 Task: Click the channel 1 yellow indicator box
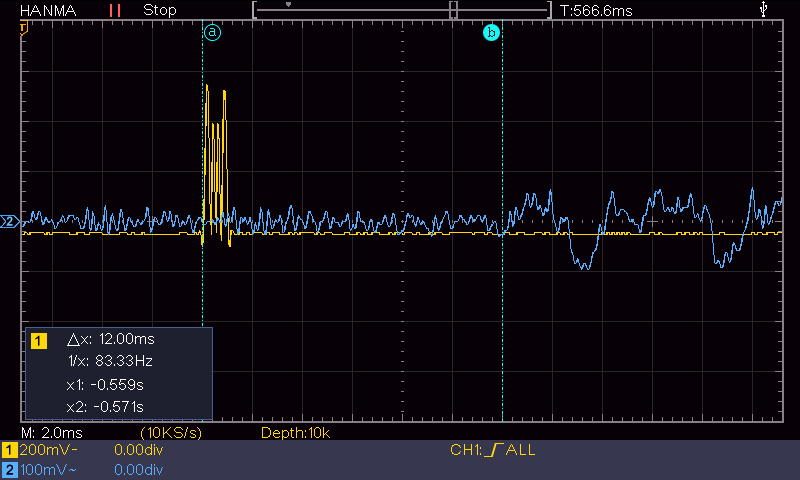click(x=9, y=450)
